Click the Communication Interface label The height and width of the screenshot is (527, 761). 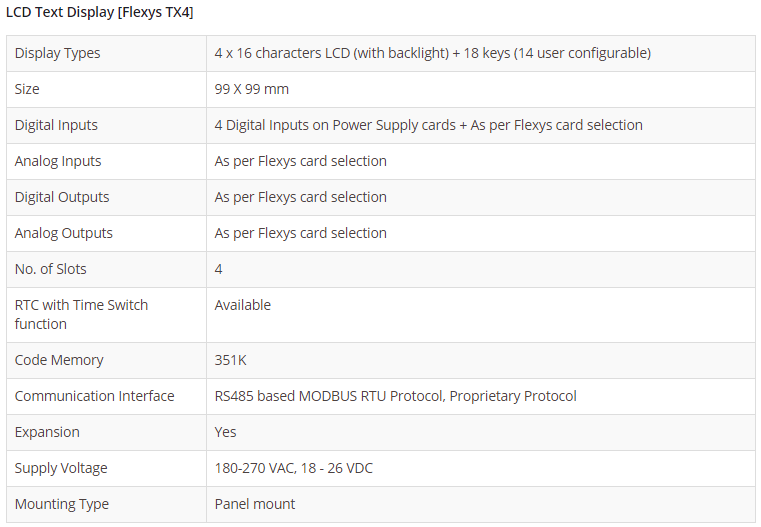tap(94, 396)
